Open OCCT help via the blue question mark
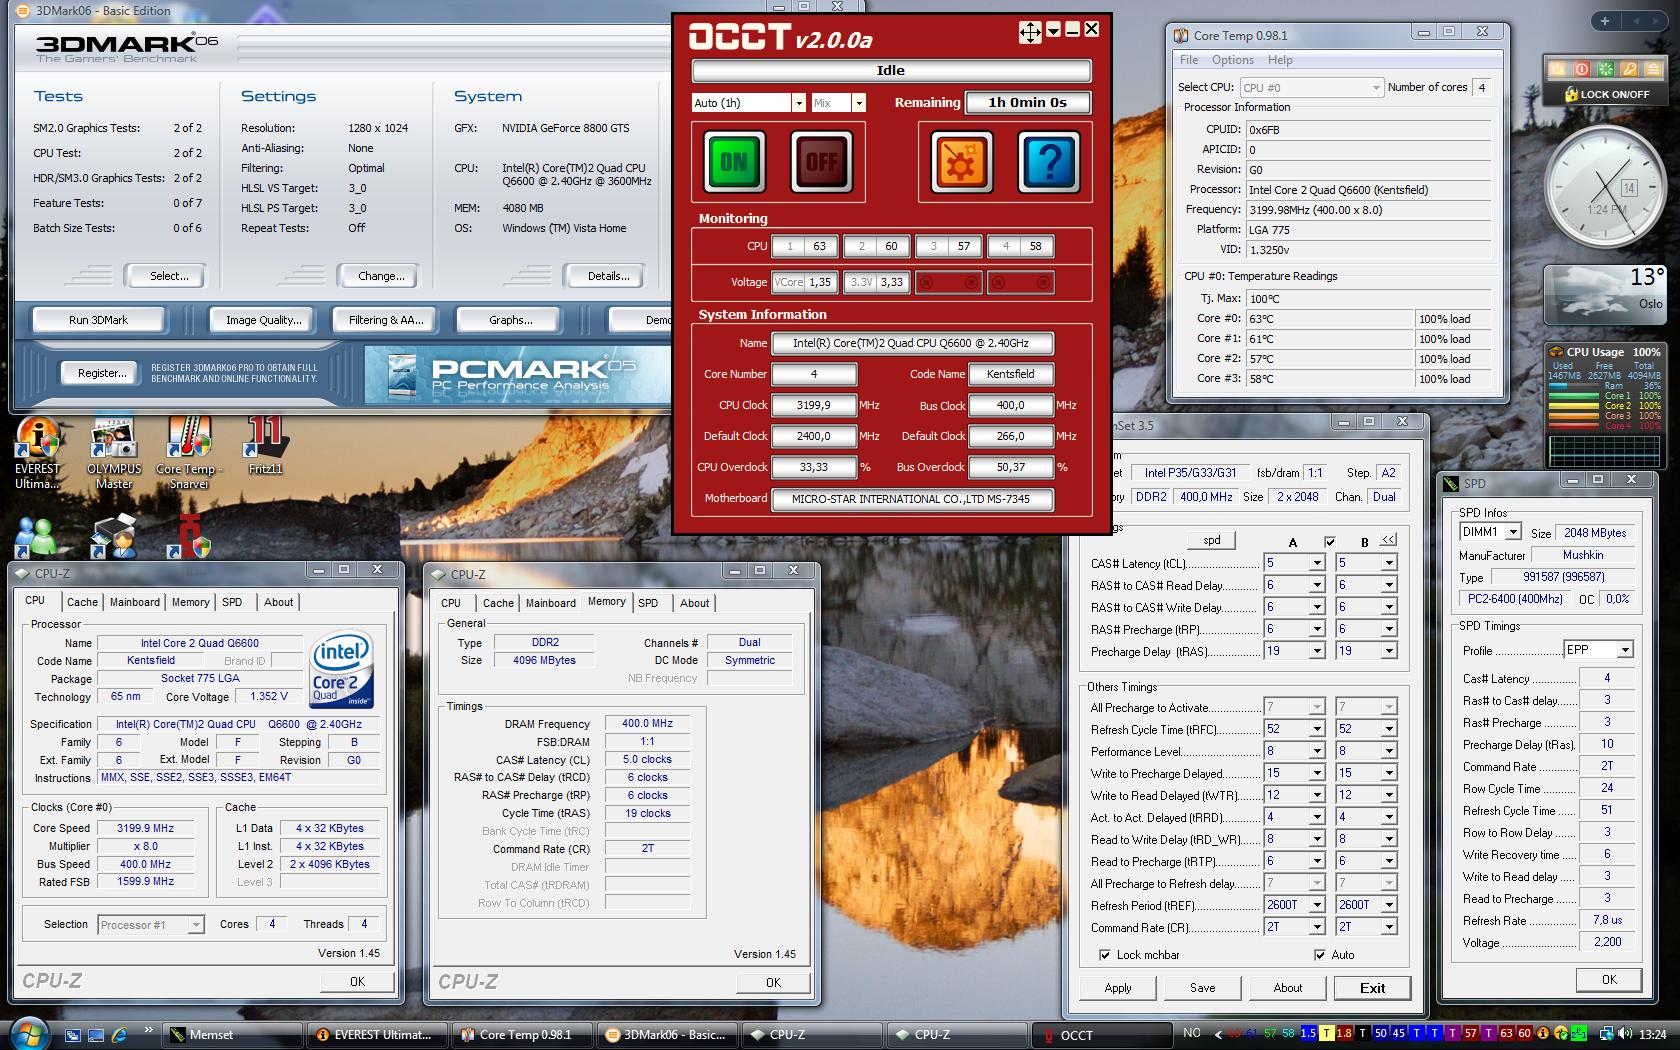The height and width of the screenshot is (1050, 1680). pyautogui.click(x=1049, y=161)
